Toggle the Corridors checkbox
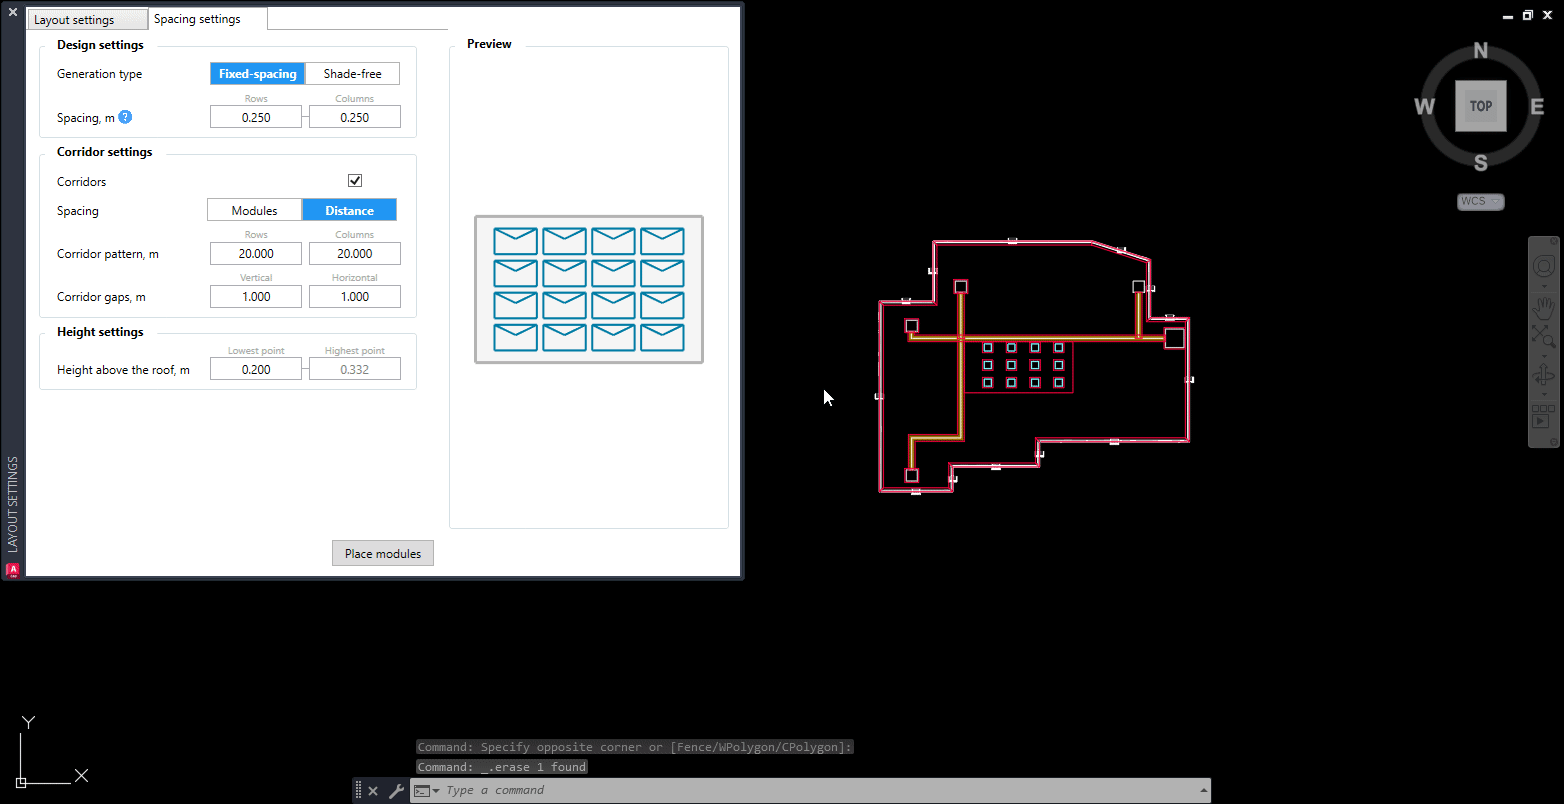The width and height of the screenshot is (1564, 804). coord(355,181)
